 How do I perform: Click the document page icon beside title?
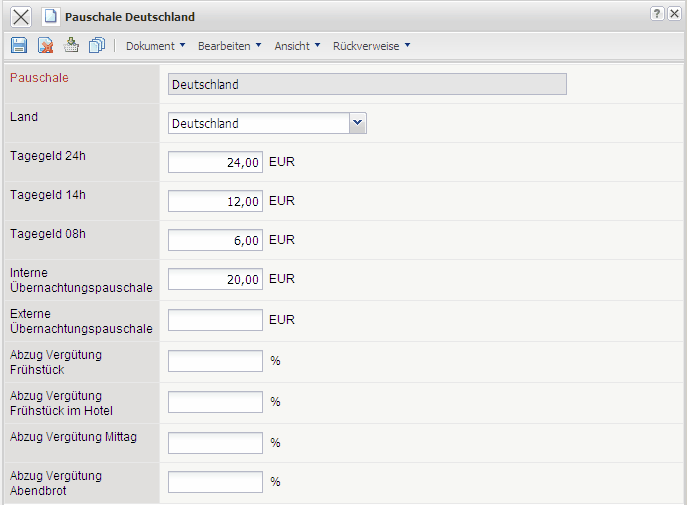point(50,16)
